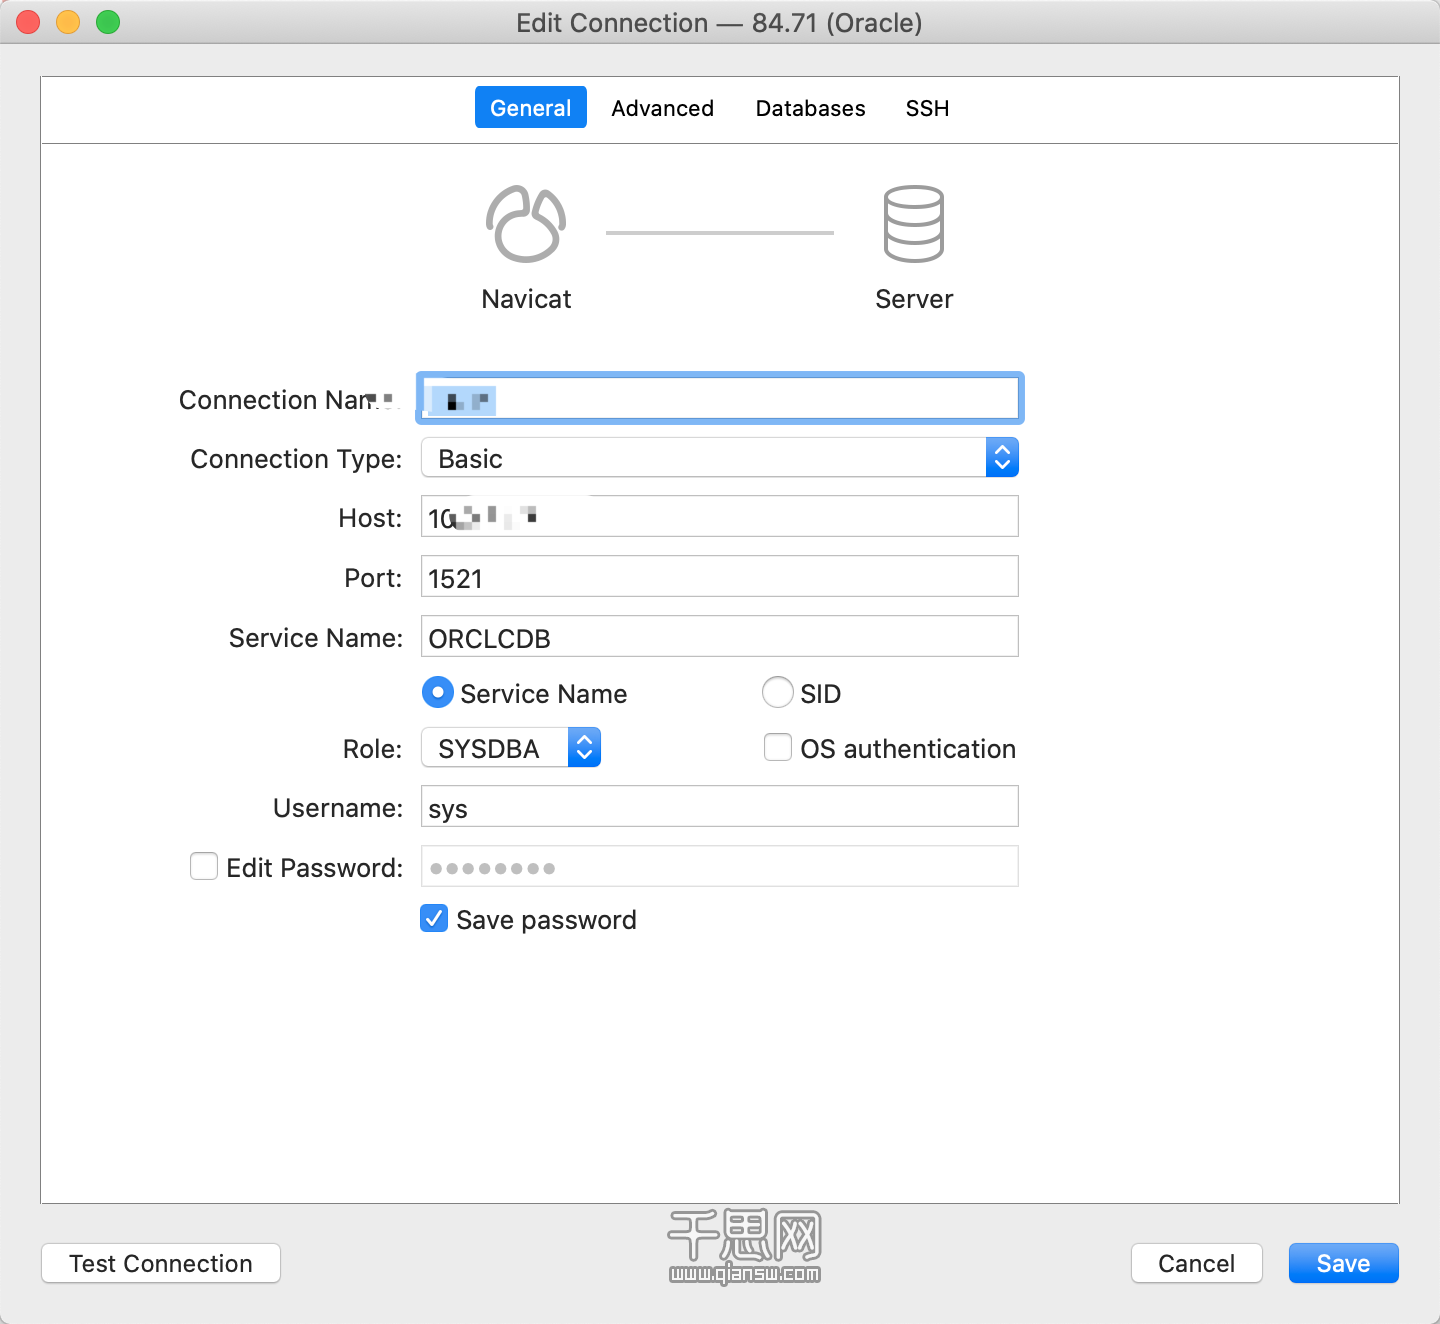The image size is (1440, 1324).
Task: Click the Server database icon
Action: click(x=914, y=224)
